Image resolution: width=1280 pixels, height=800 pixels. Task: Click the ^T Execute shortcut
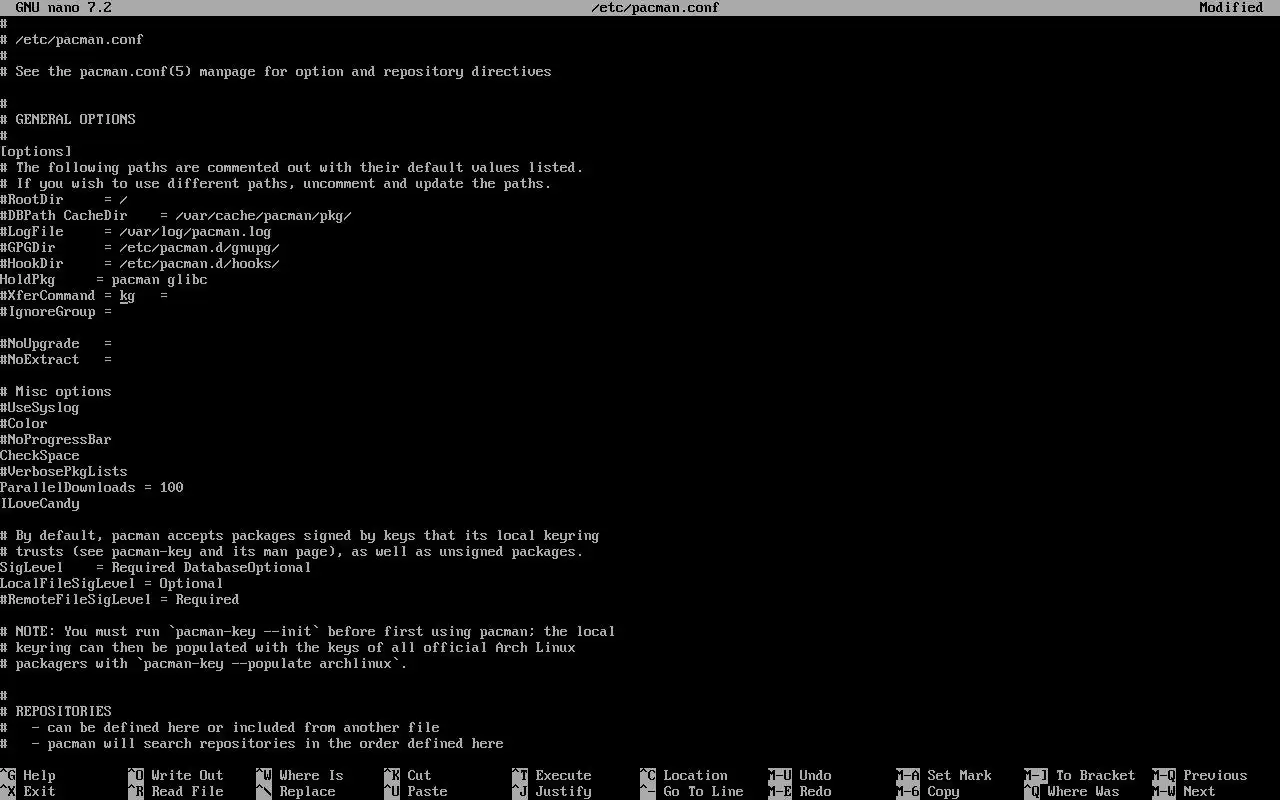[552, 775]
